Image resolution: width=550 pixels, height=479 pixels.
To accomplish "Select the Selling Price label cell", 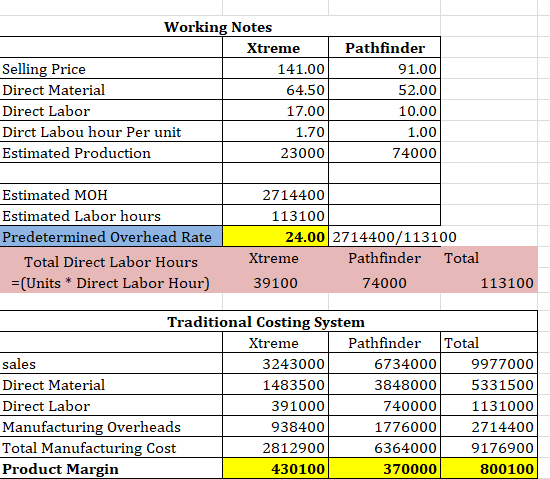I will (111, 68).
